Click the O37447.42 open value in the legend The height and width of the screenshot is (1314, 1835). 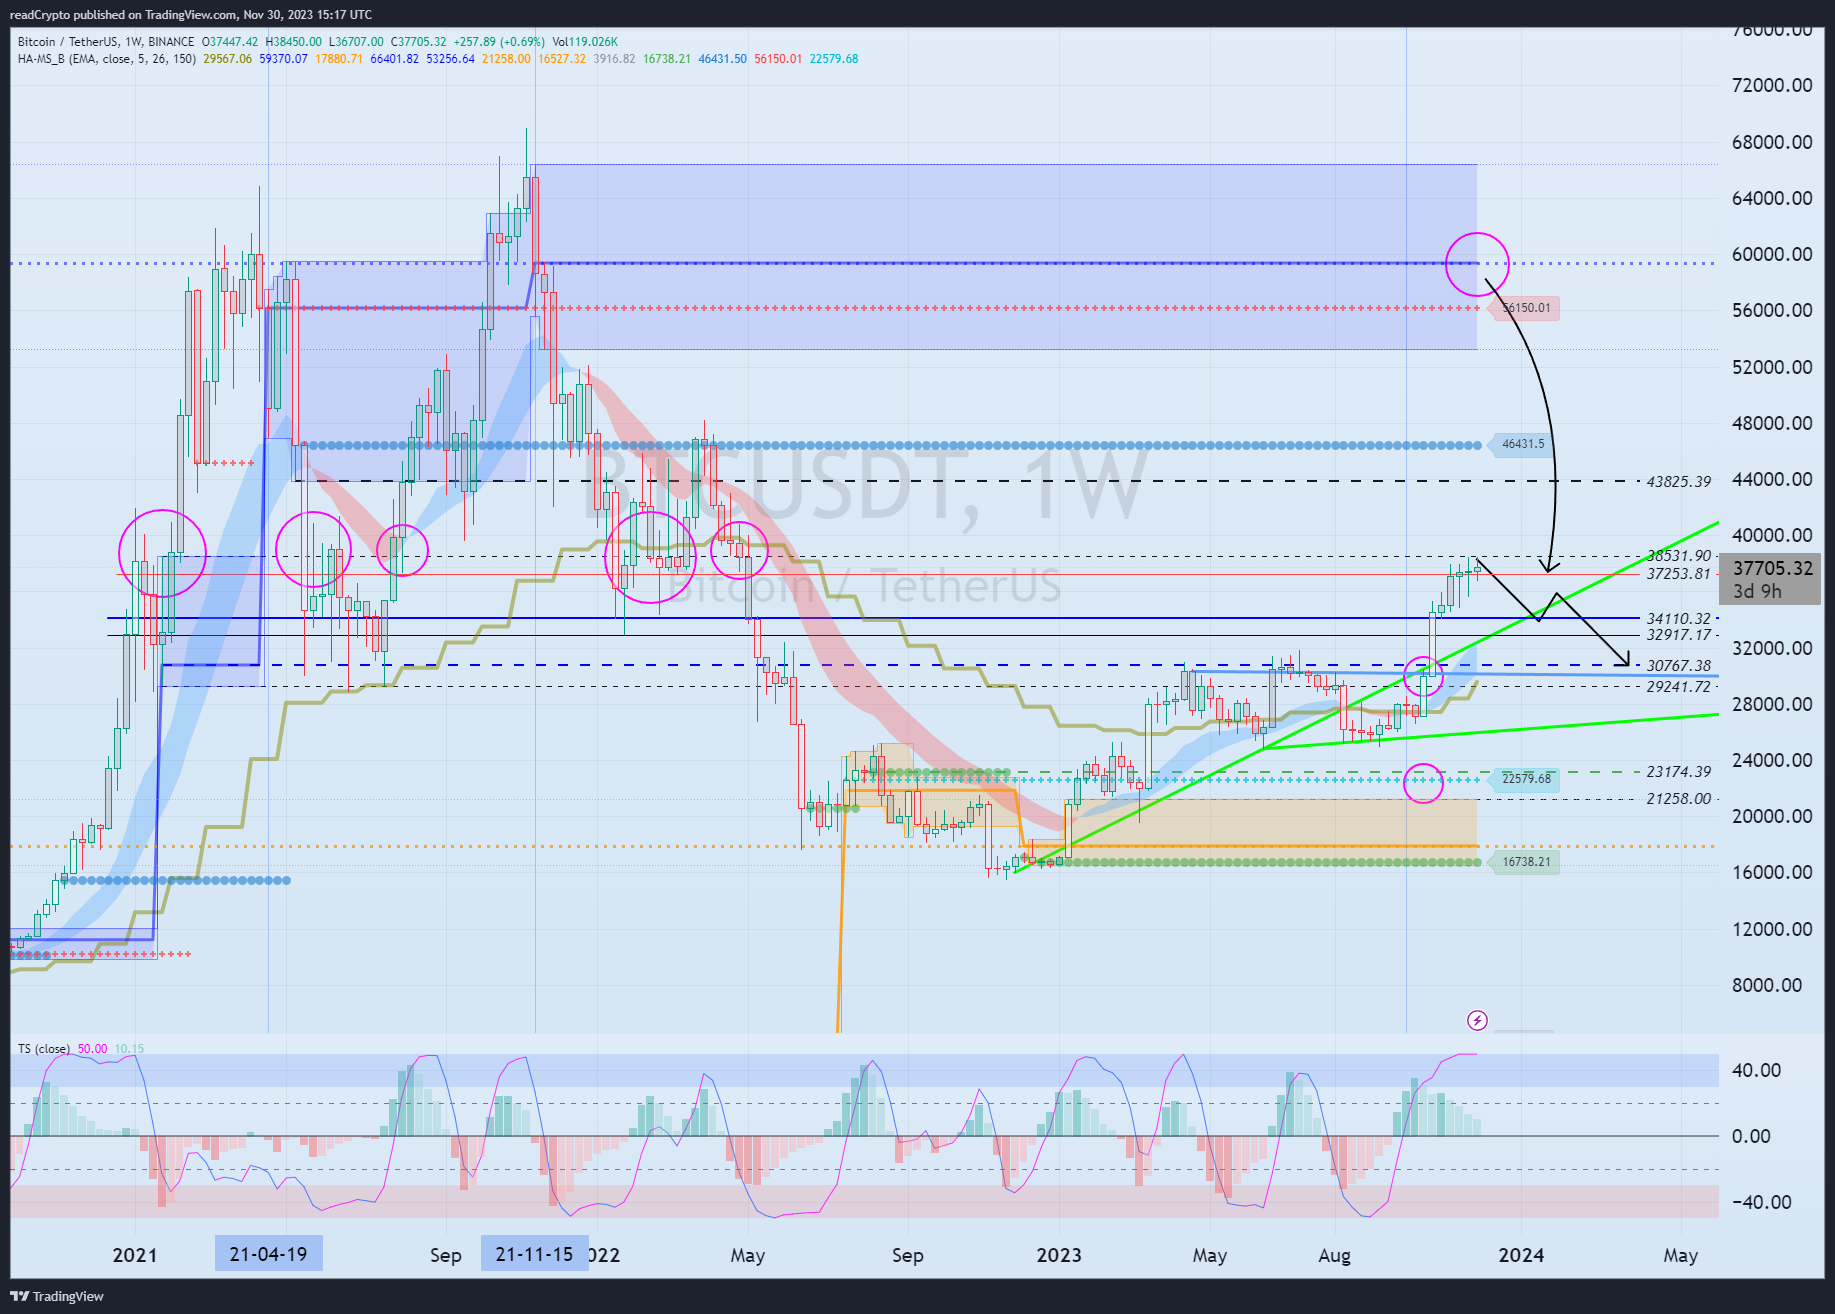click(230, 42)
